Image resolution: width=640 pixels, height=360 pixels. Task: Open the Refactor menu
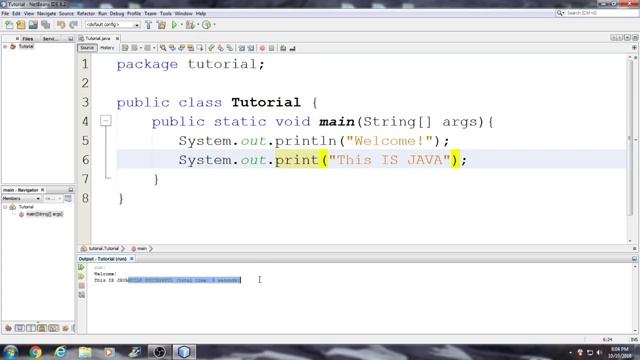click(x=86, y=13)
